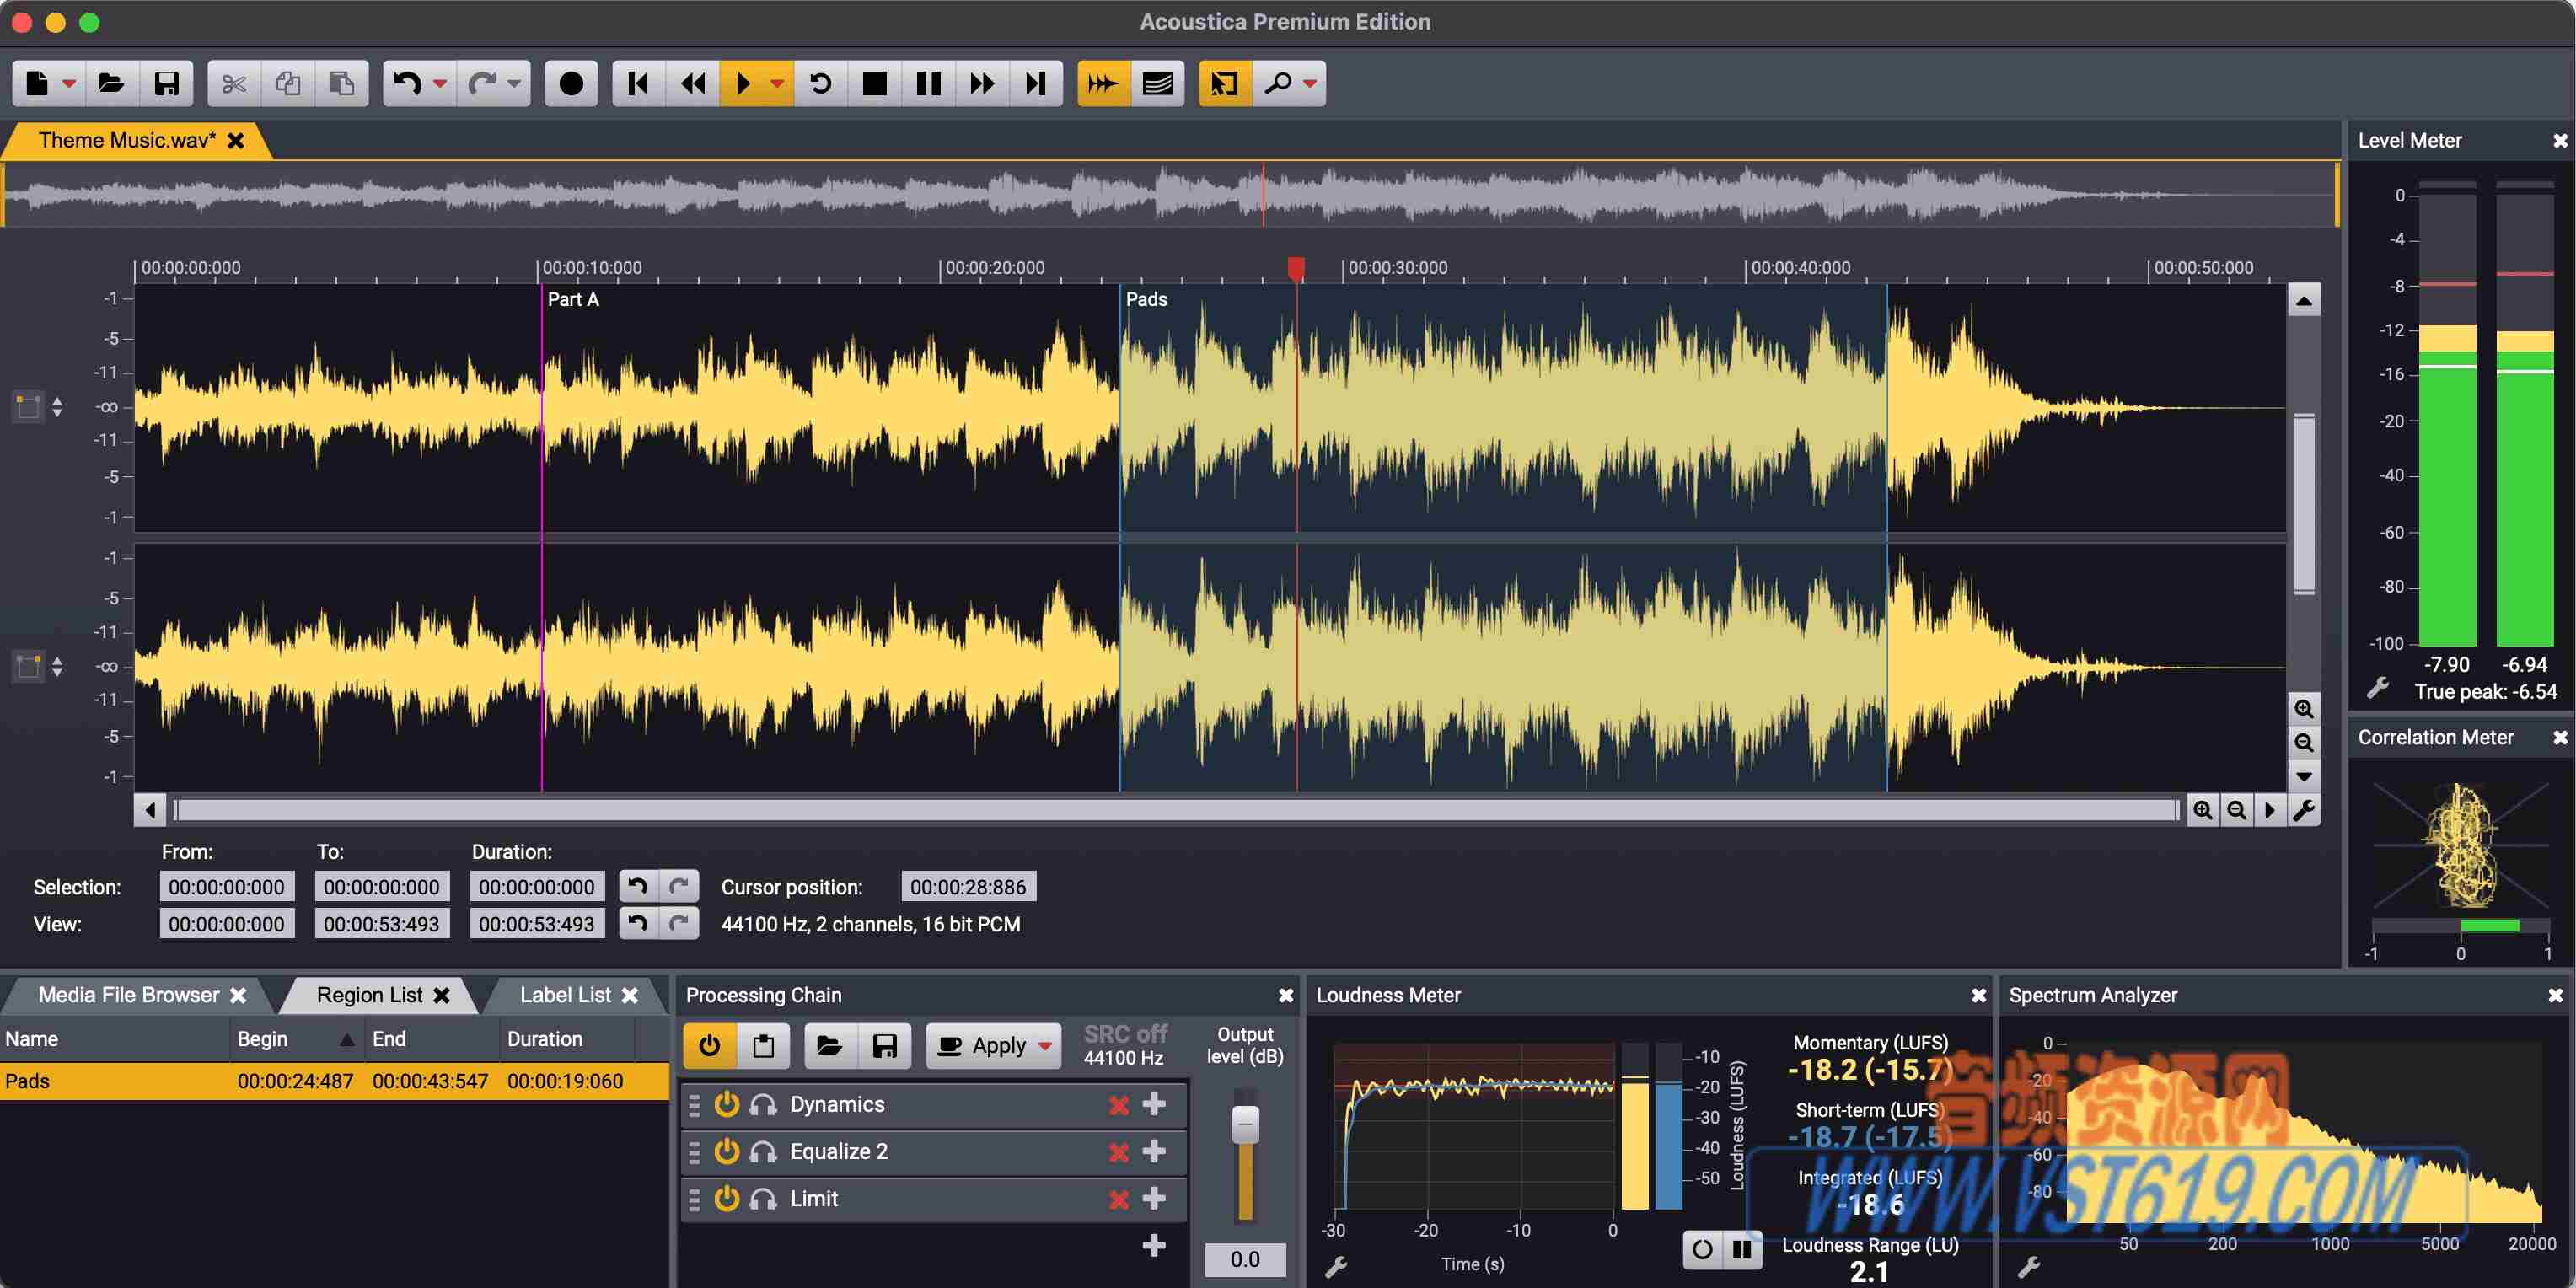This screenshot has height=1288, width=2576.
Task: Open the Label List tab
Action: 564,994
